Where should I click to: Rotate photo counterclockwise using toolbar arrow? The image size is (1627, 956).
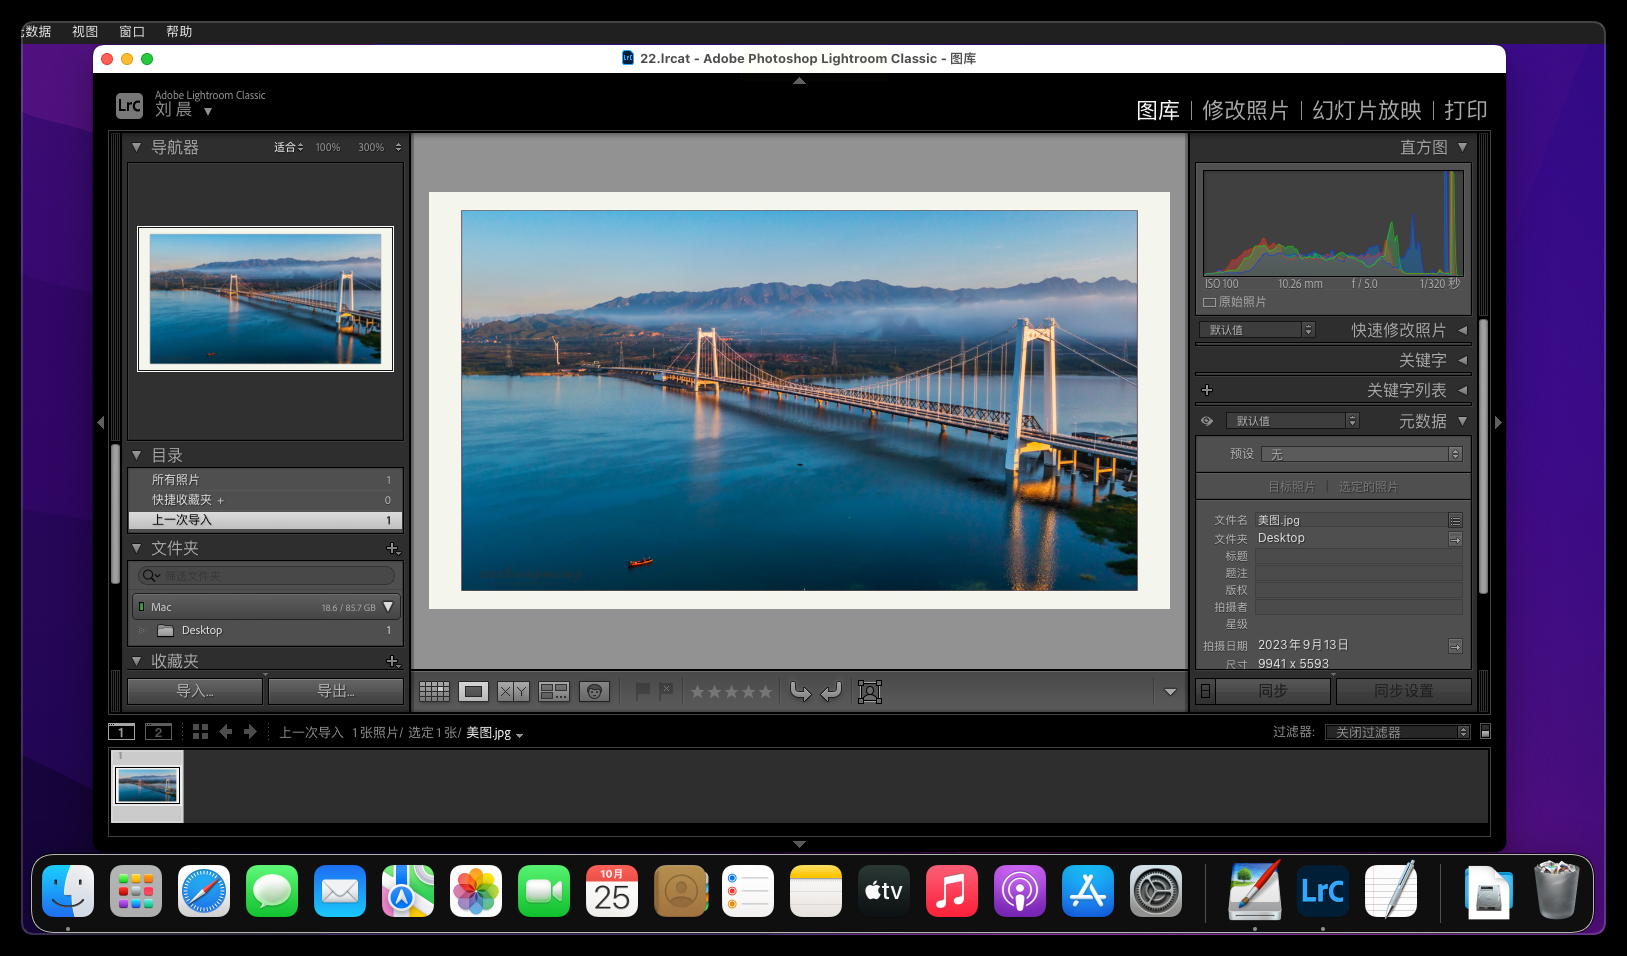pos(800,692)
